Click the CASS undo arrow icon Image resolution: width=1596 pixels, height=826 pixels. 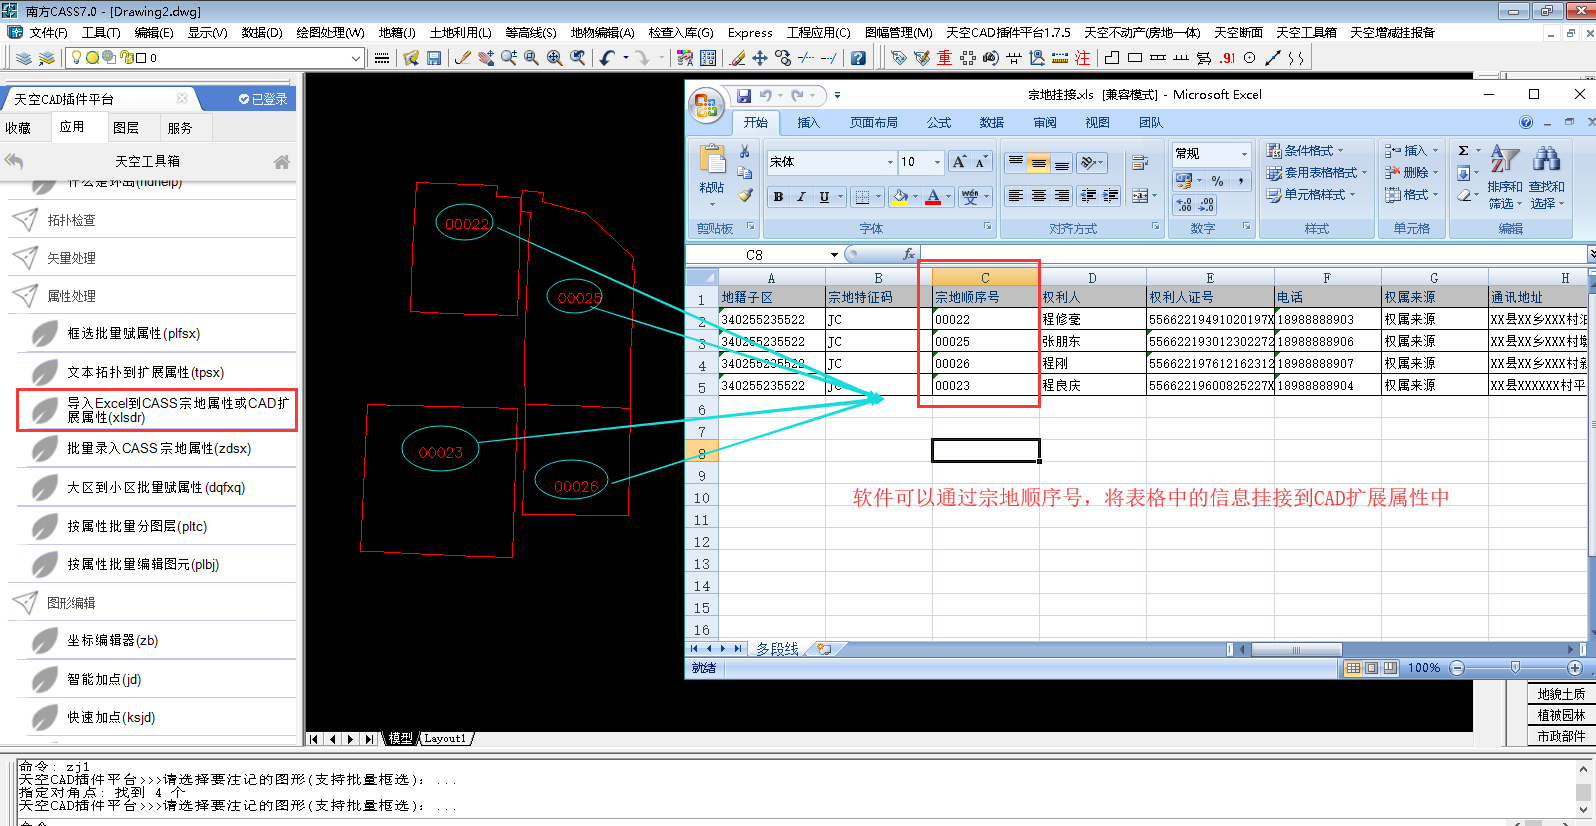point(607,58)
